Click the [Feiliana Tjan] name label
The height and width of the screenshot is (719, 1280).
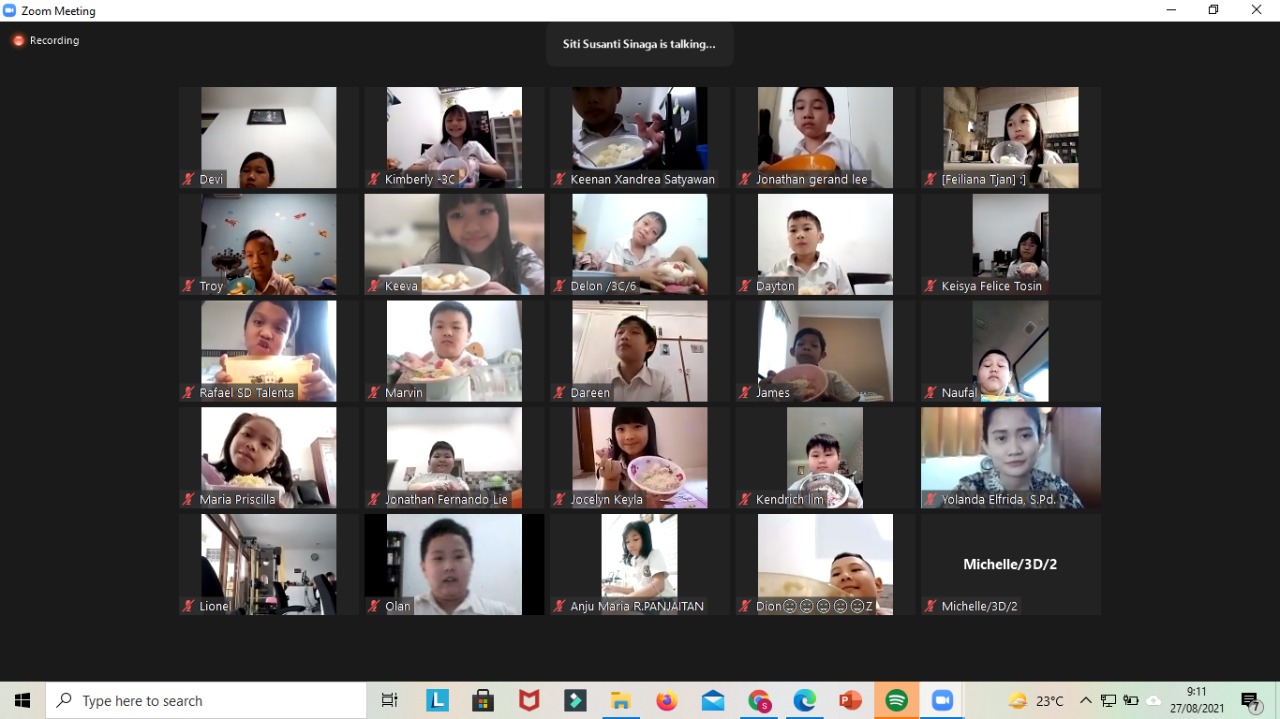tap(984, 180)
